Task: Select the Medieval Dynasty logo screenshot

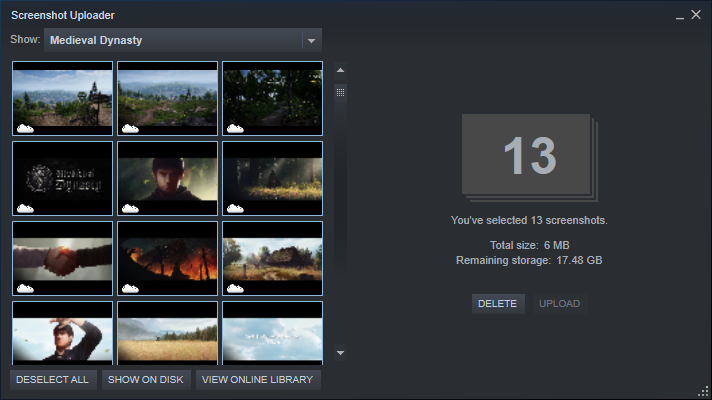Action: pyautogui.click(x=63, y=178)
